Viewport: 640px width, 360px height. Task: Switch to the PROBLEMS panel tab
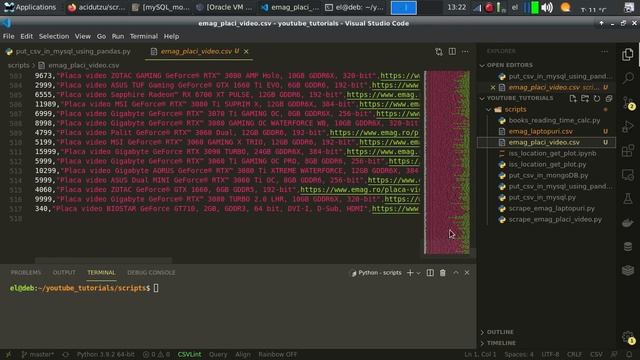[x=26, y=273]
